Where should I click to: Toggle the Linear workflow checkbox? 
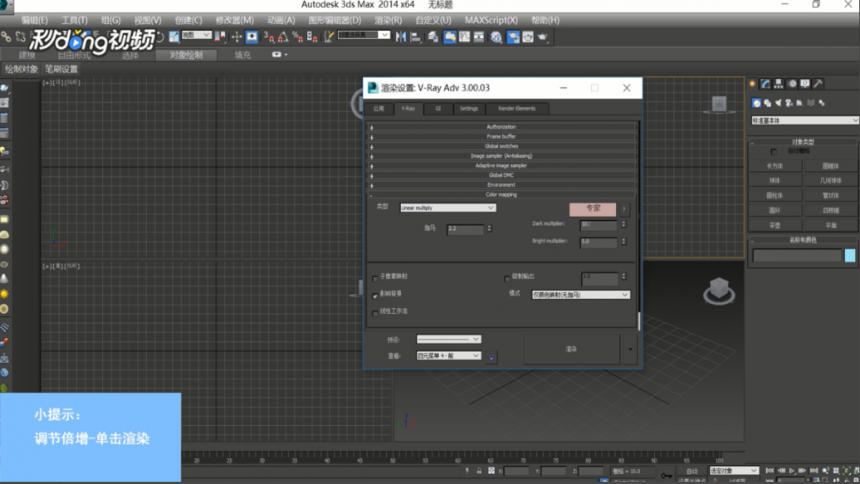[375, 313]
